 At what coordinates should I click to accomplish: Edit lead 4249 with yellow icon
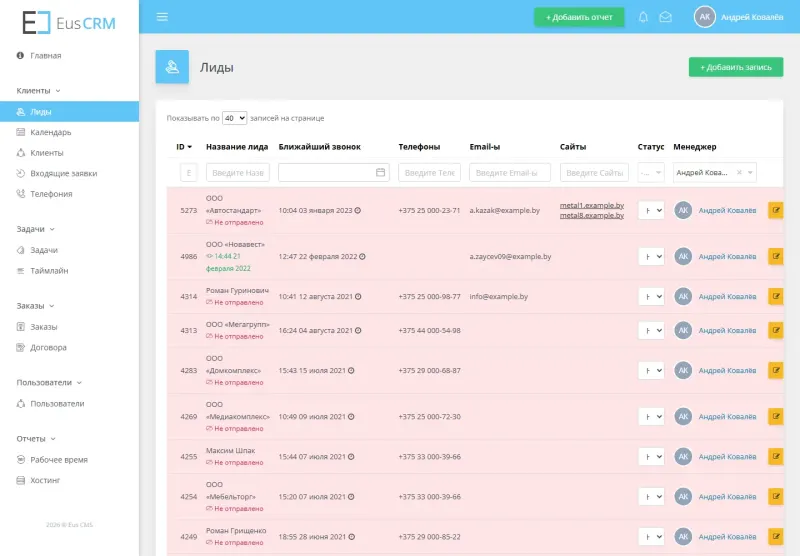coord(776,537)
